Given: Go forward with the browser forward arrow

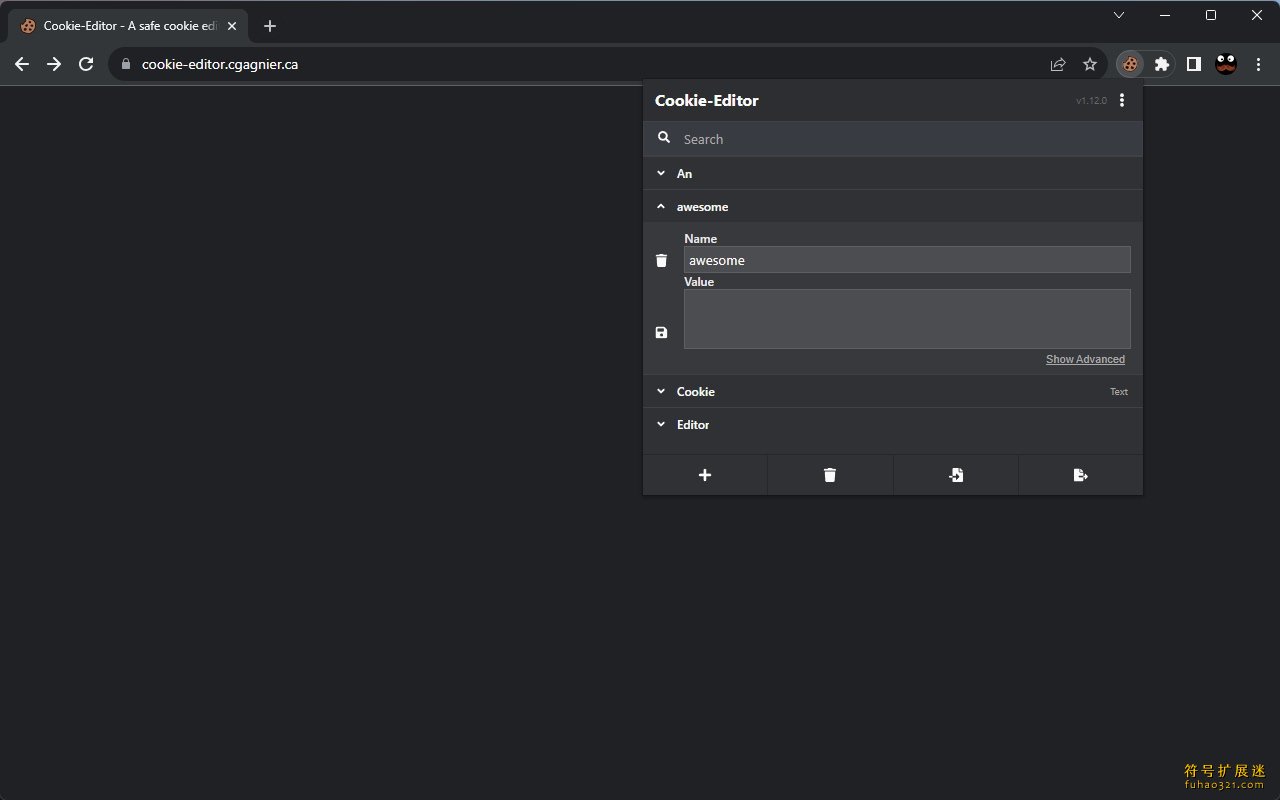Looking at the screenshot, I should [x=54, y=64].
